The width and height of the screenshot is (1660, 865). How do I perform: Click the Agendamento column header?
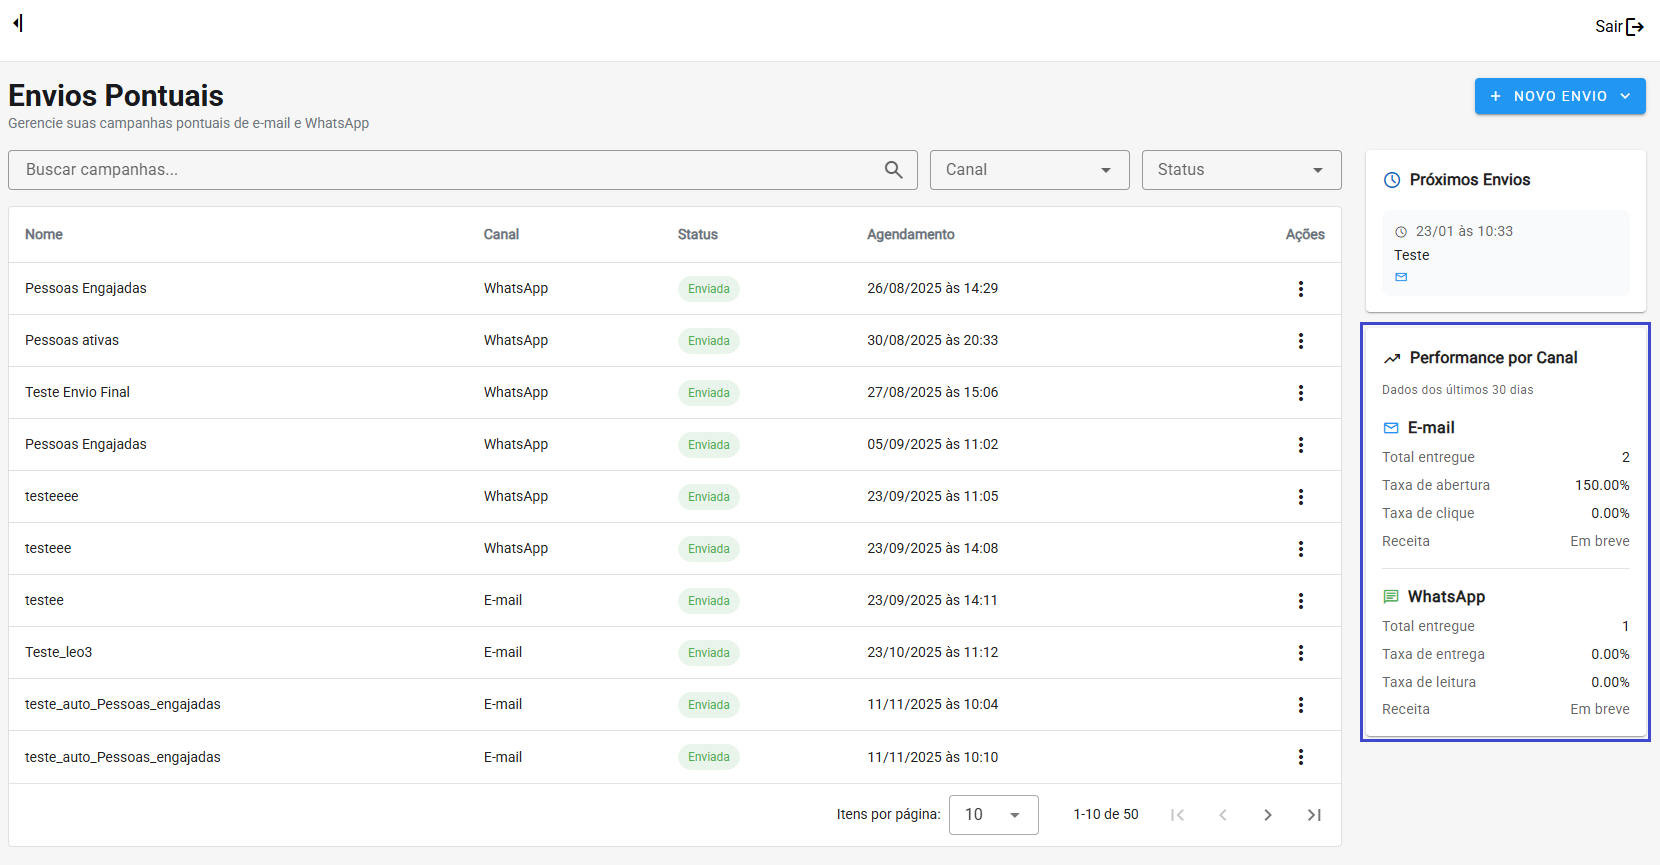pyautogui.click(x=910, y=234)
